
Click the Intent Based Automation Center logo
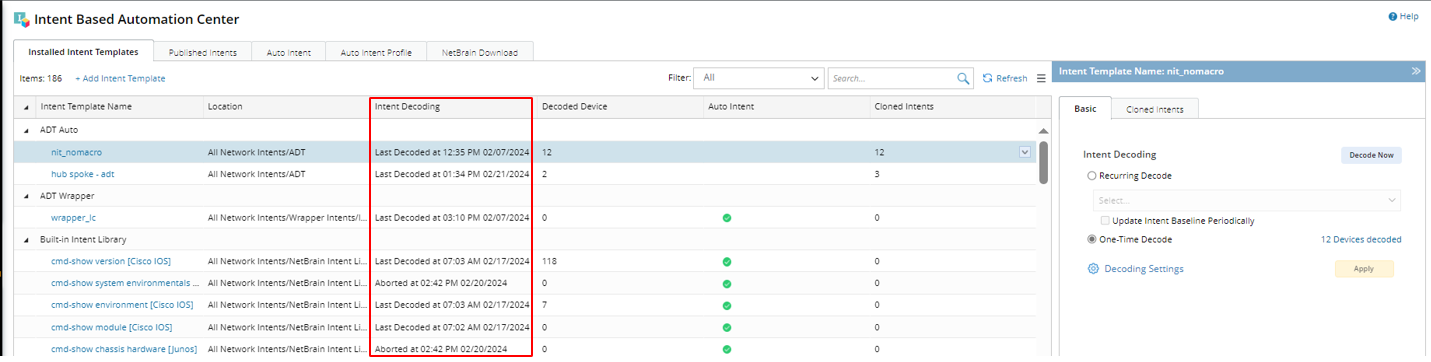[x=21, y=19]
